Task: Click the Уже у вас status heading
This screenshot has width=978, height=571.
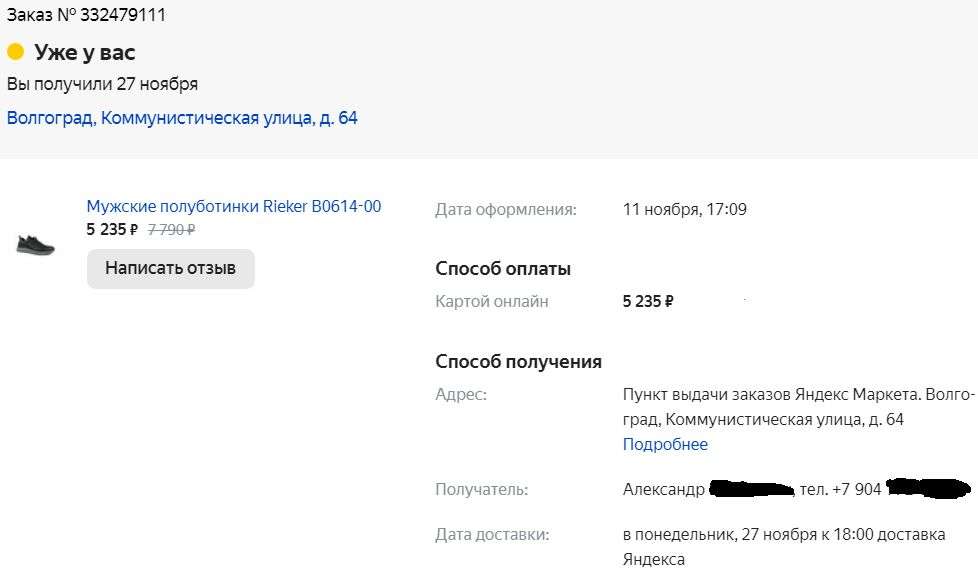Action: (x=85, y=52)
